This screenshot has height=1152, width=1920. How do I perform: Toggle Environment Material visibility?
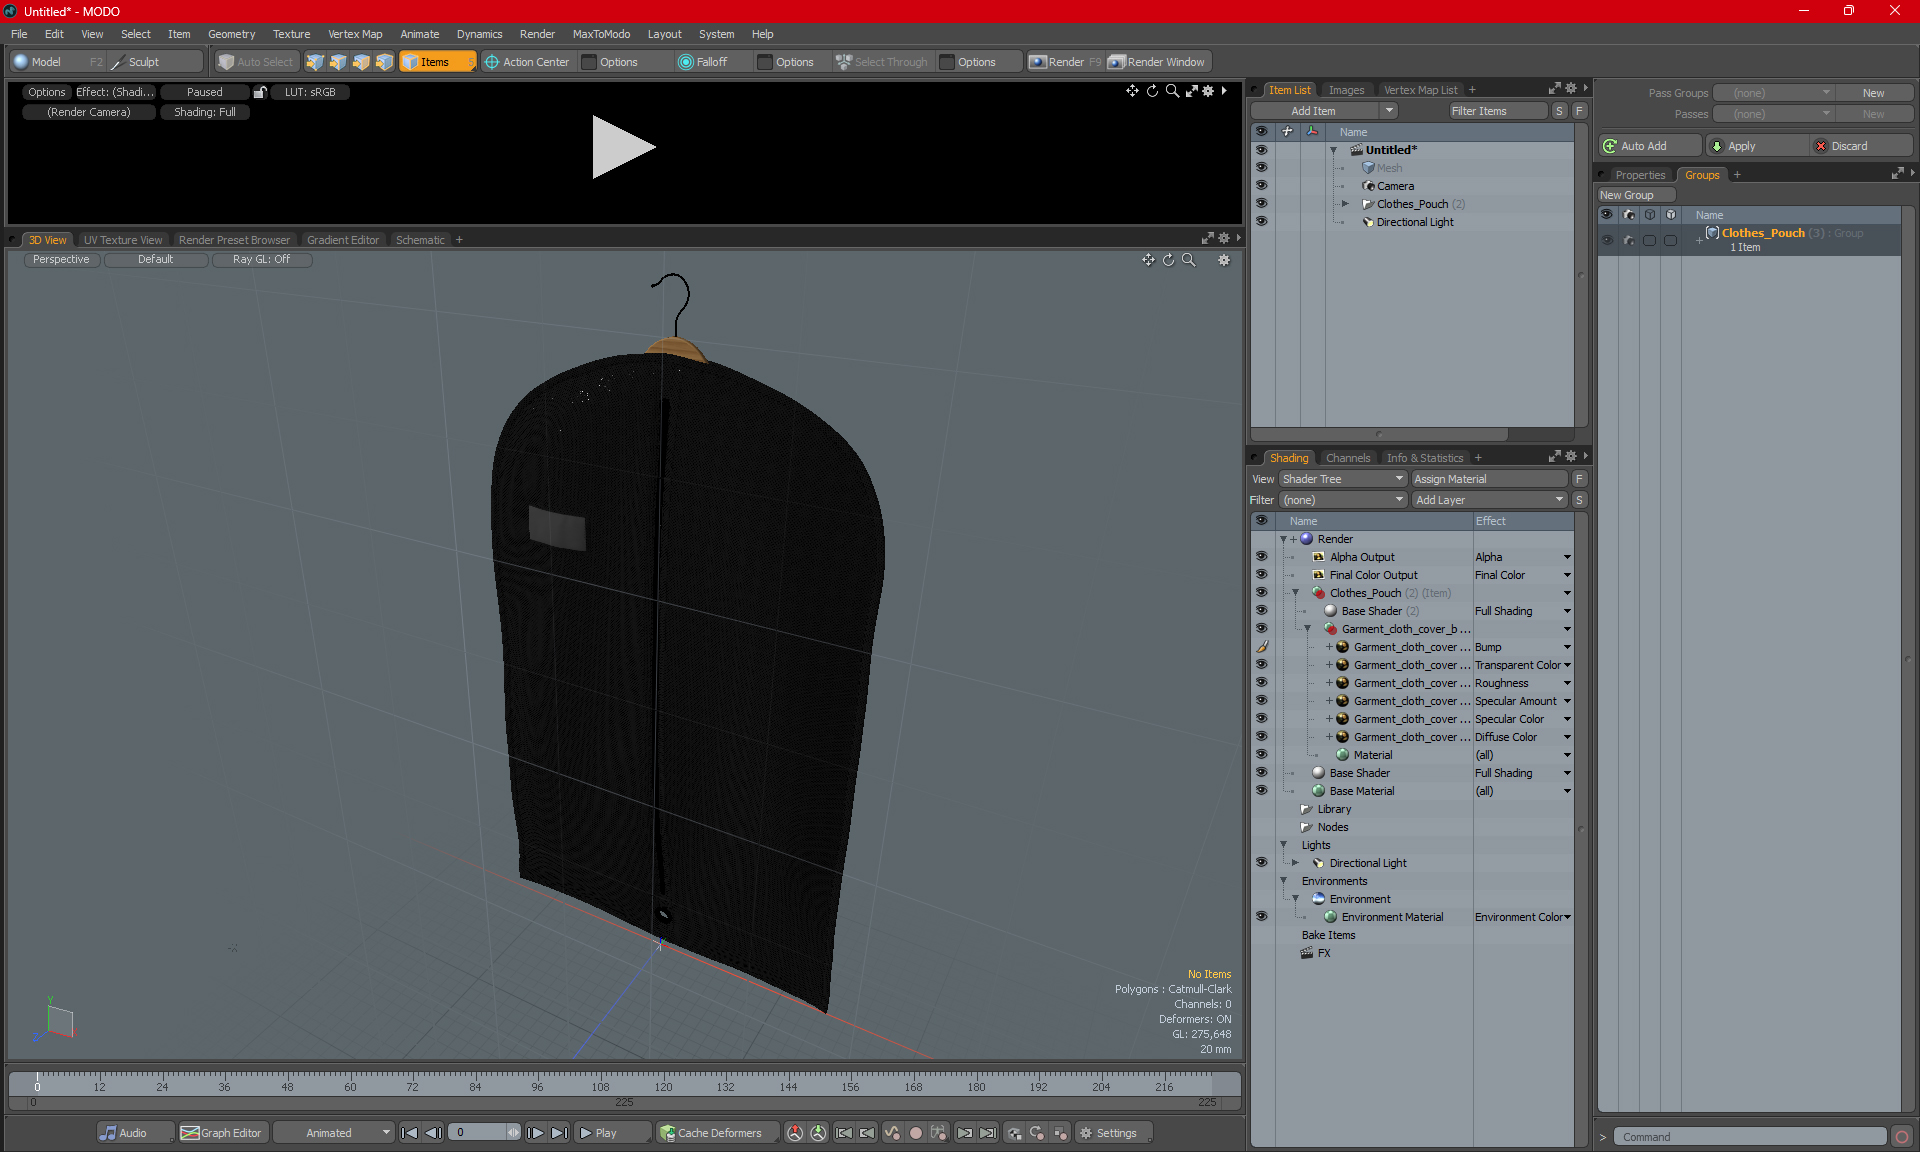1261,917
